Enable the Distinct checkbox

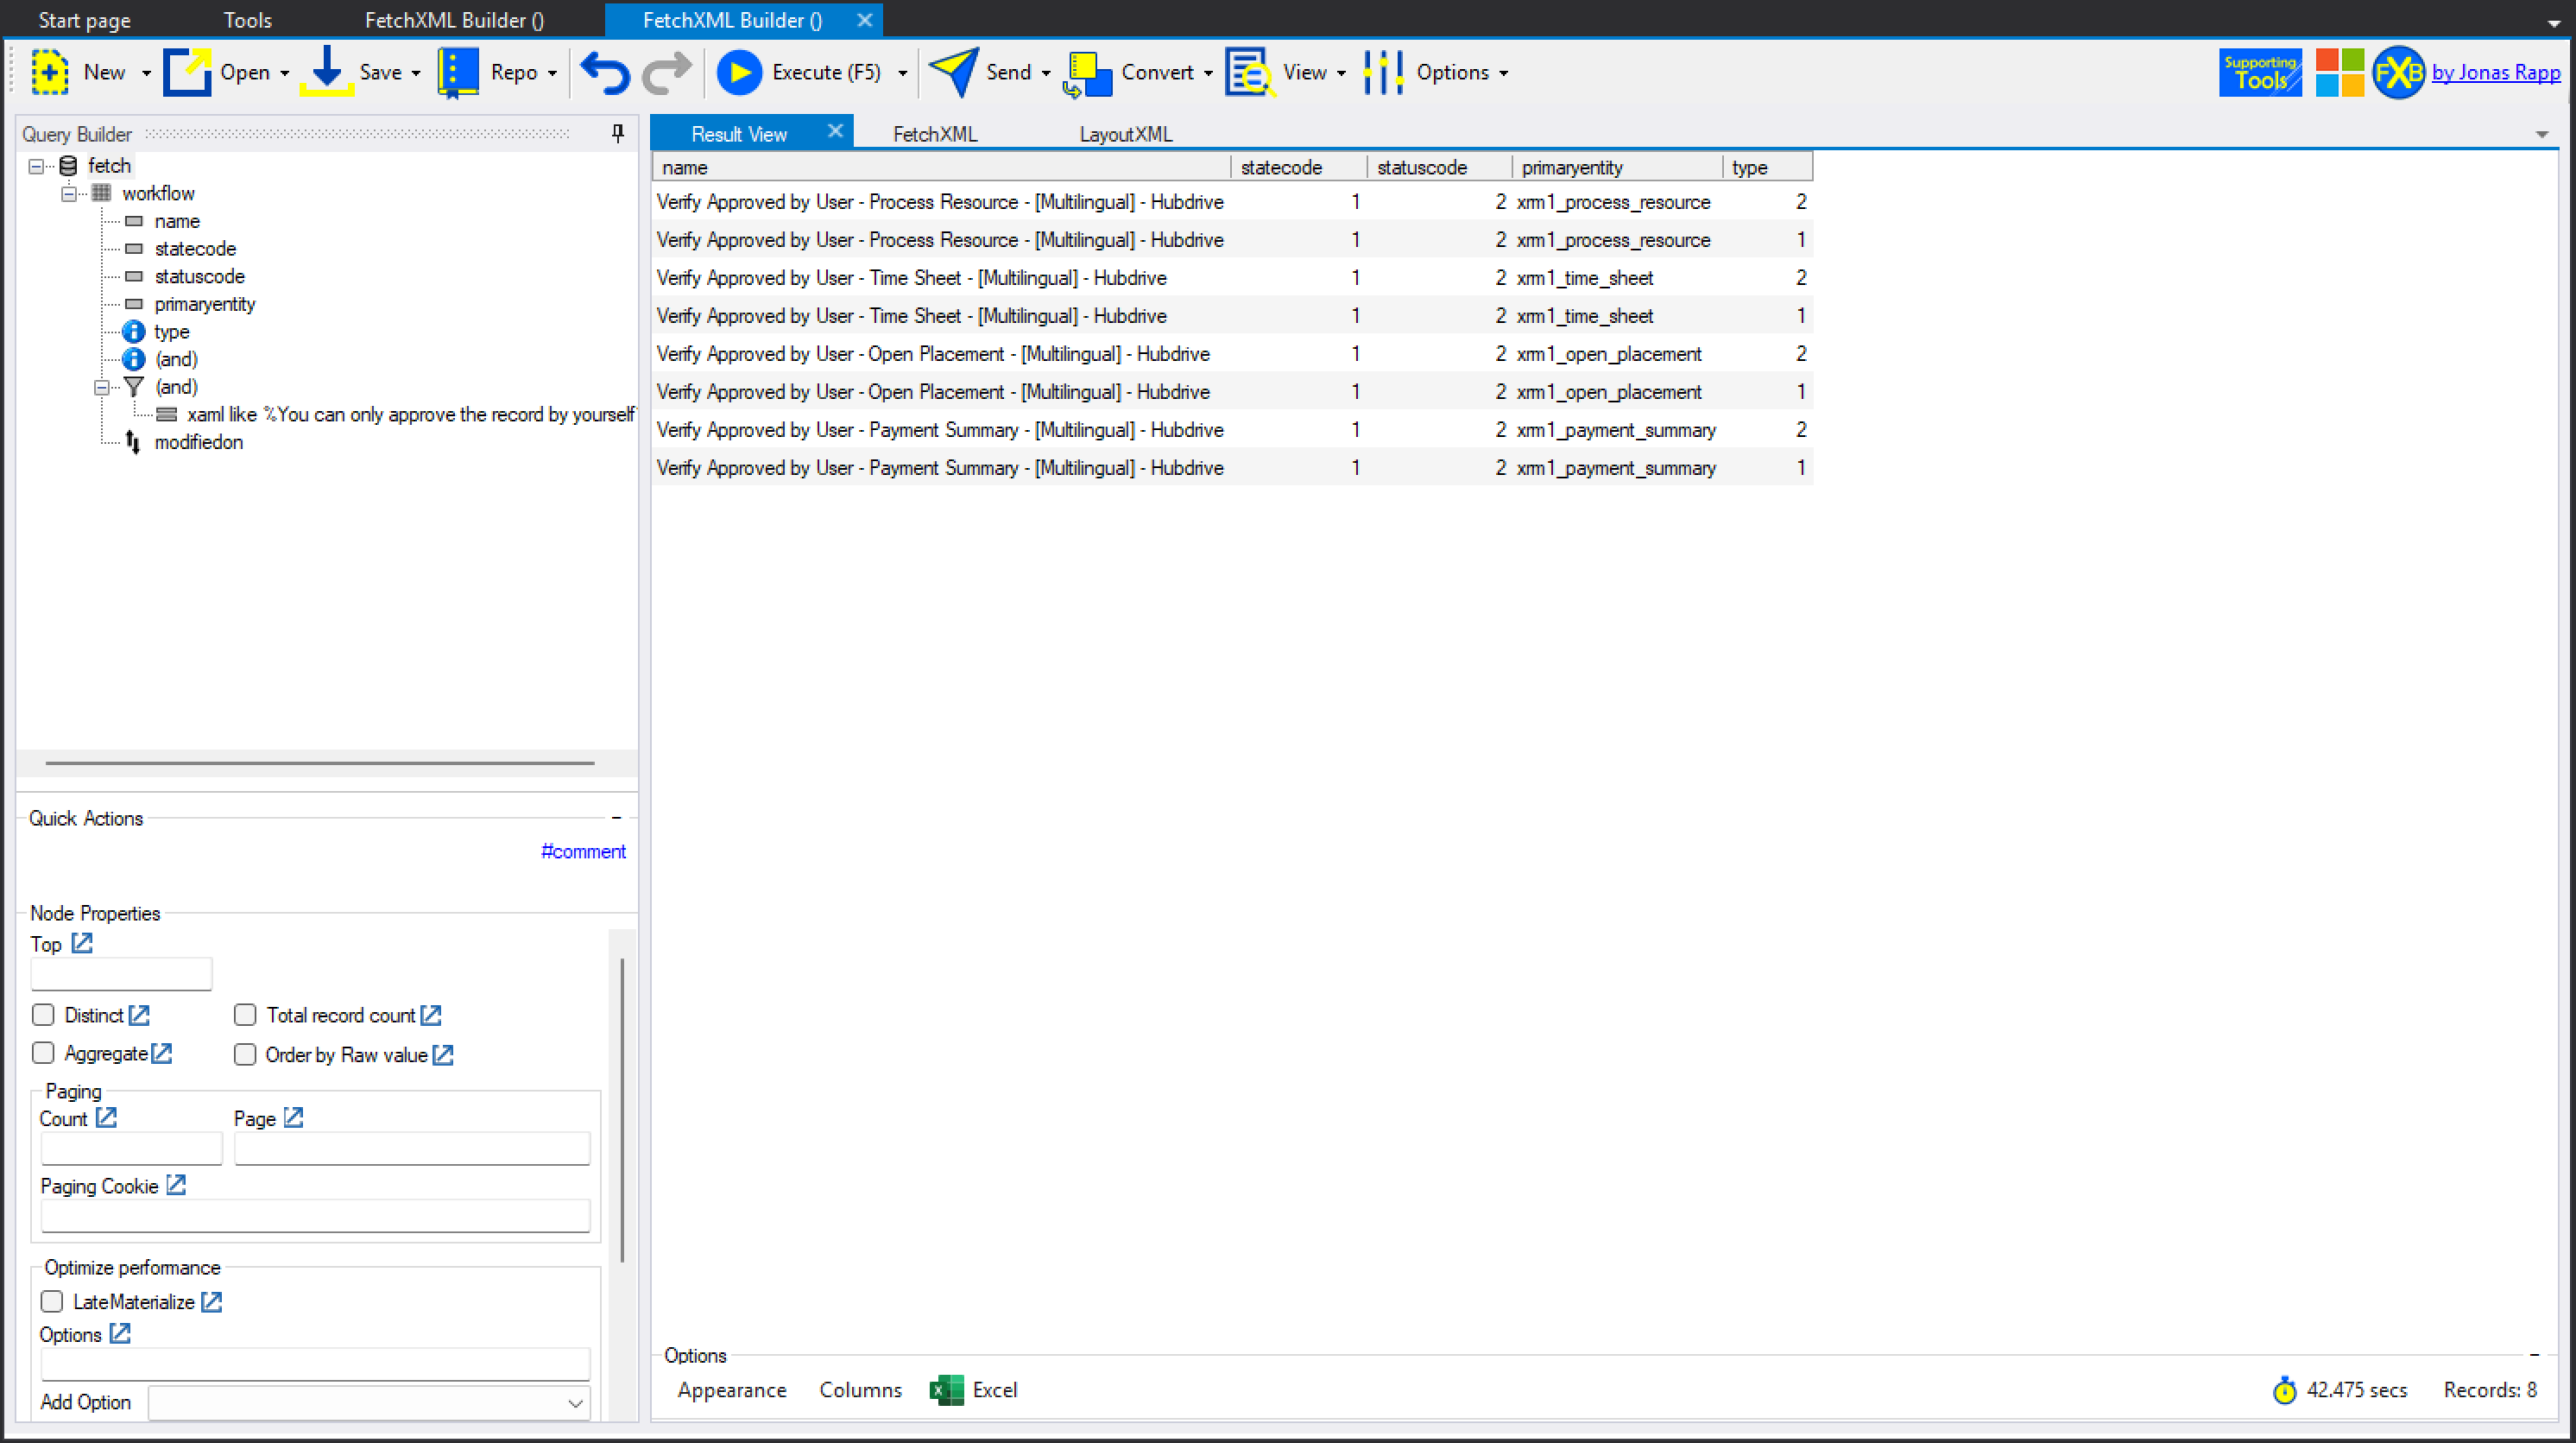tap(43, 1014)
